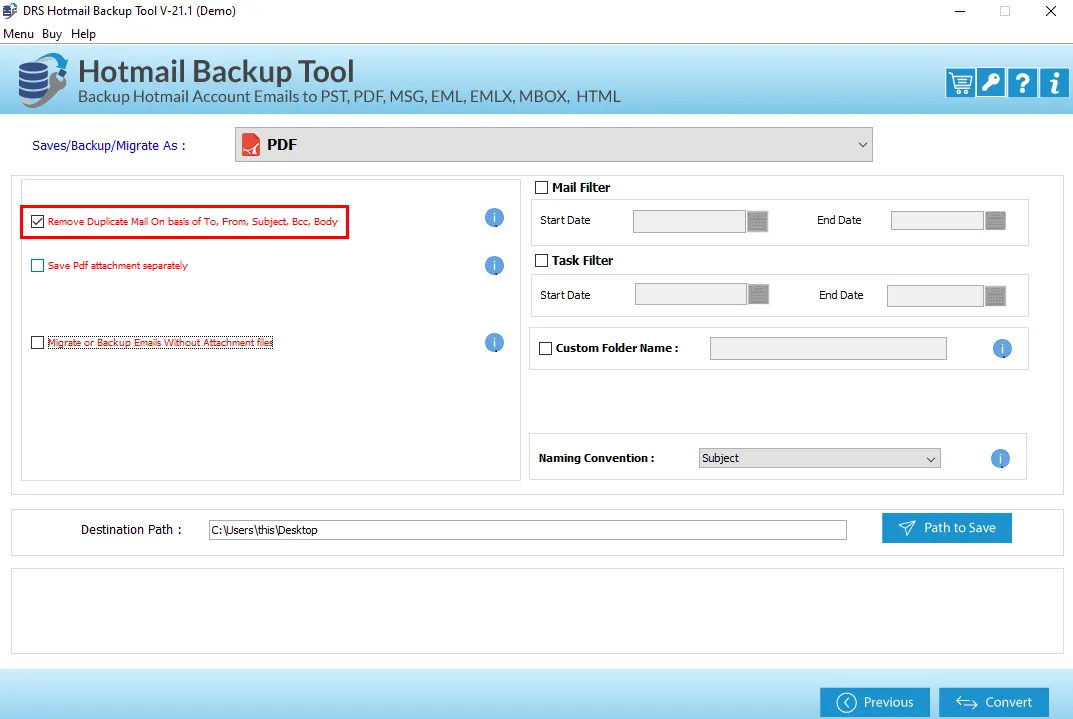
Task: Click the key activation icon
Action: [x=991, y=83]
